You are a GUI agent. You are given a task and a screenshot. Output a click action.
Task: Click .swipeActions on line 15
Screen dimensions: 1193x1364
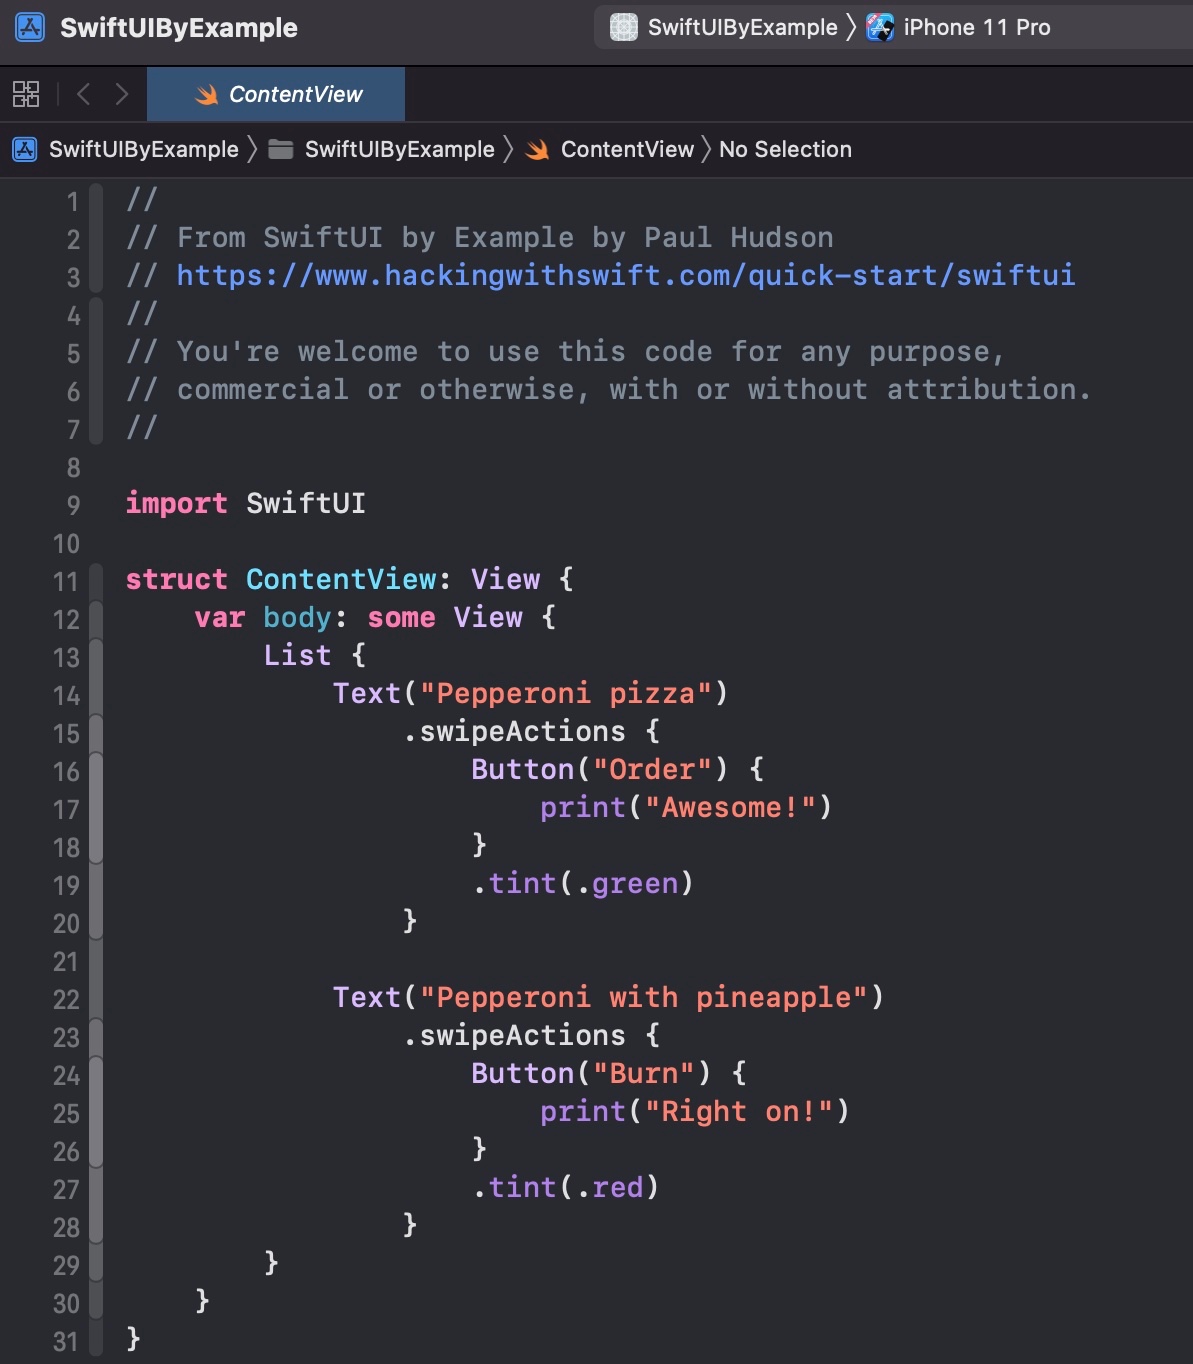(514, 731)
